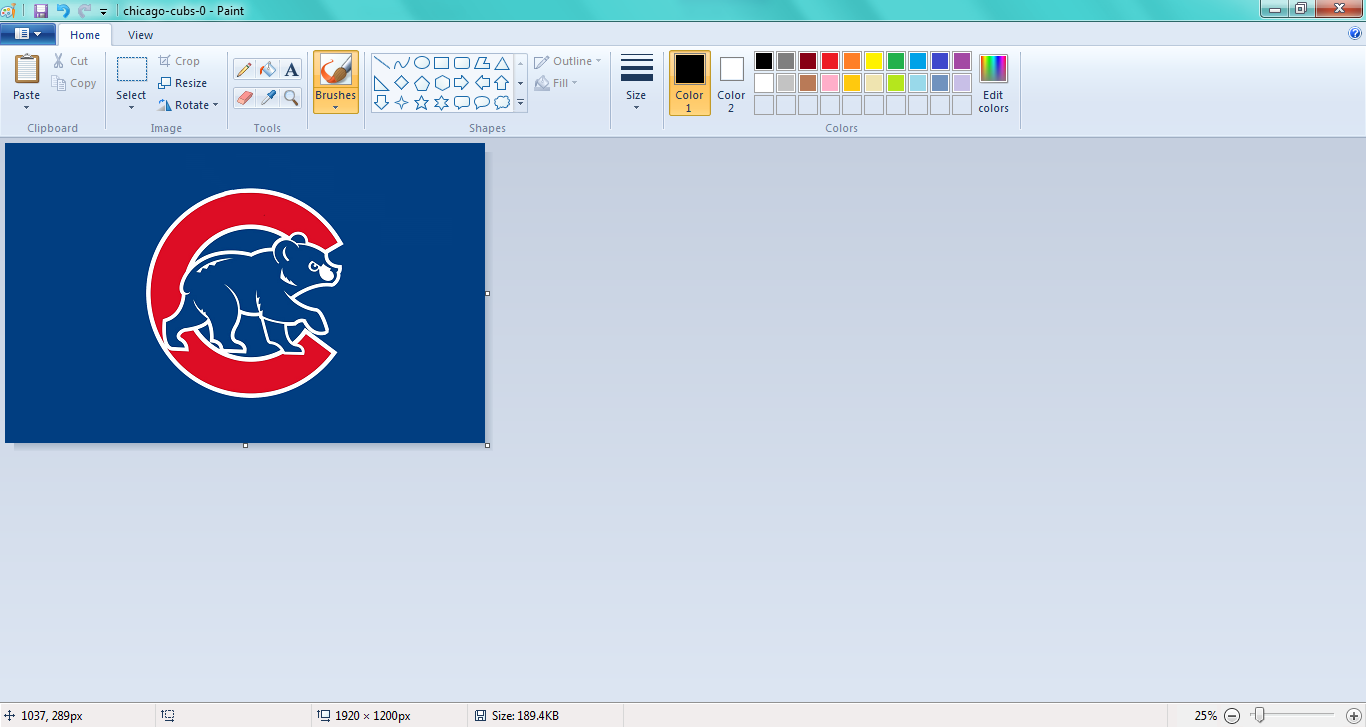Choose the Left arrow shape
This screenshot has width=1366, height=728.
481,83
